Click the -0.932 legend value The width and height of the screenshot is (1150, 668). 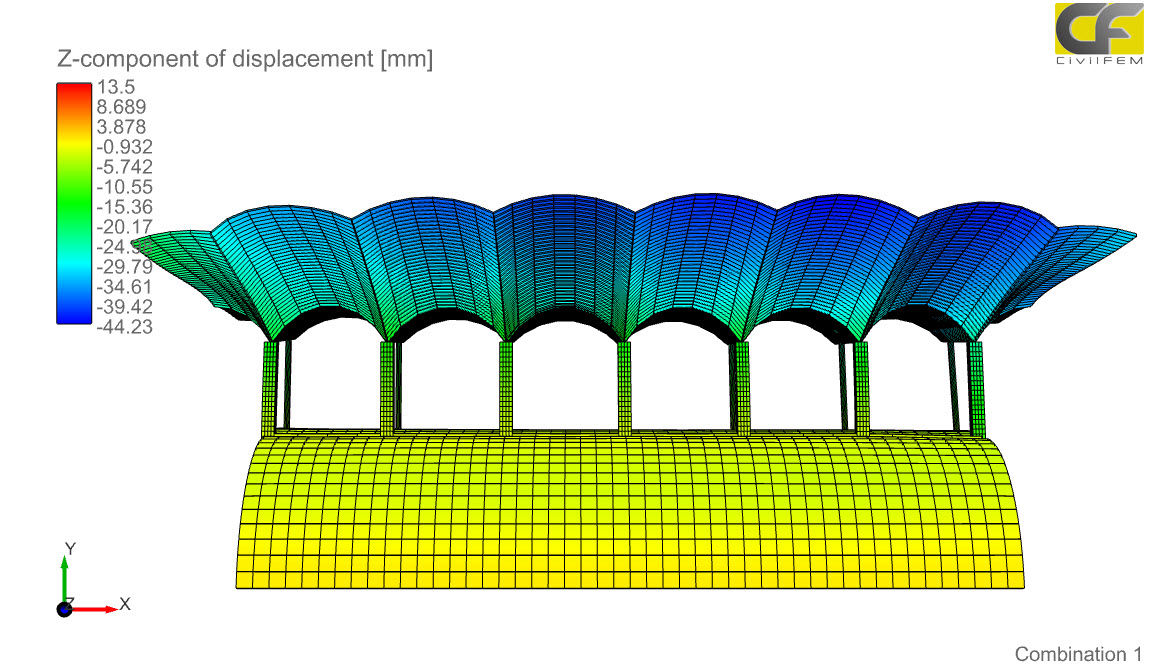(124, 147)
